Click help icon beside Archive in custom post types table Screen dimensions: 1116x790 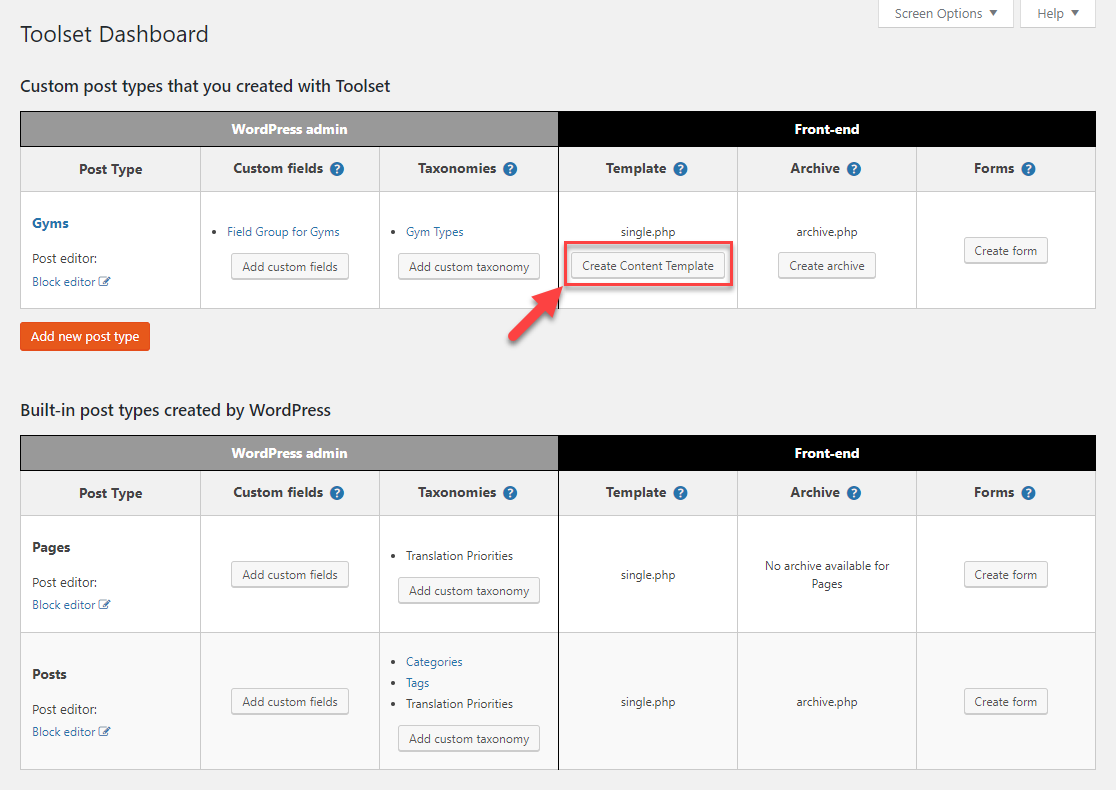854,169
